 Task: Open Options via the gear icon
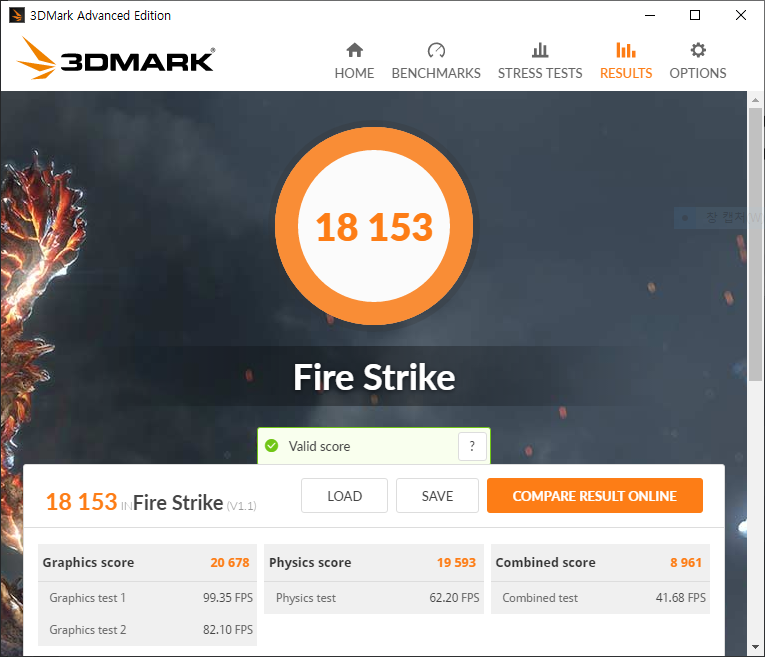698,50
